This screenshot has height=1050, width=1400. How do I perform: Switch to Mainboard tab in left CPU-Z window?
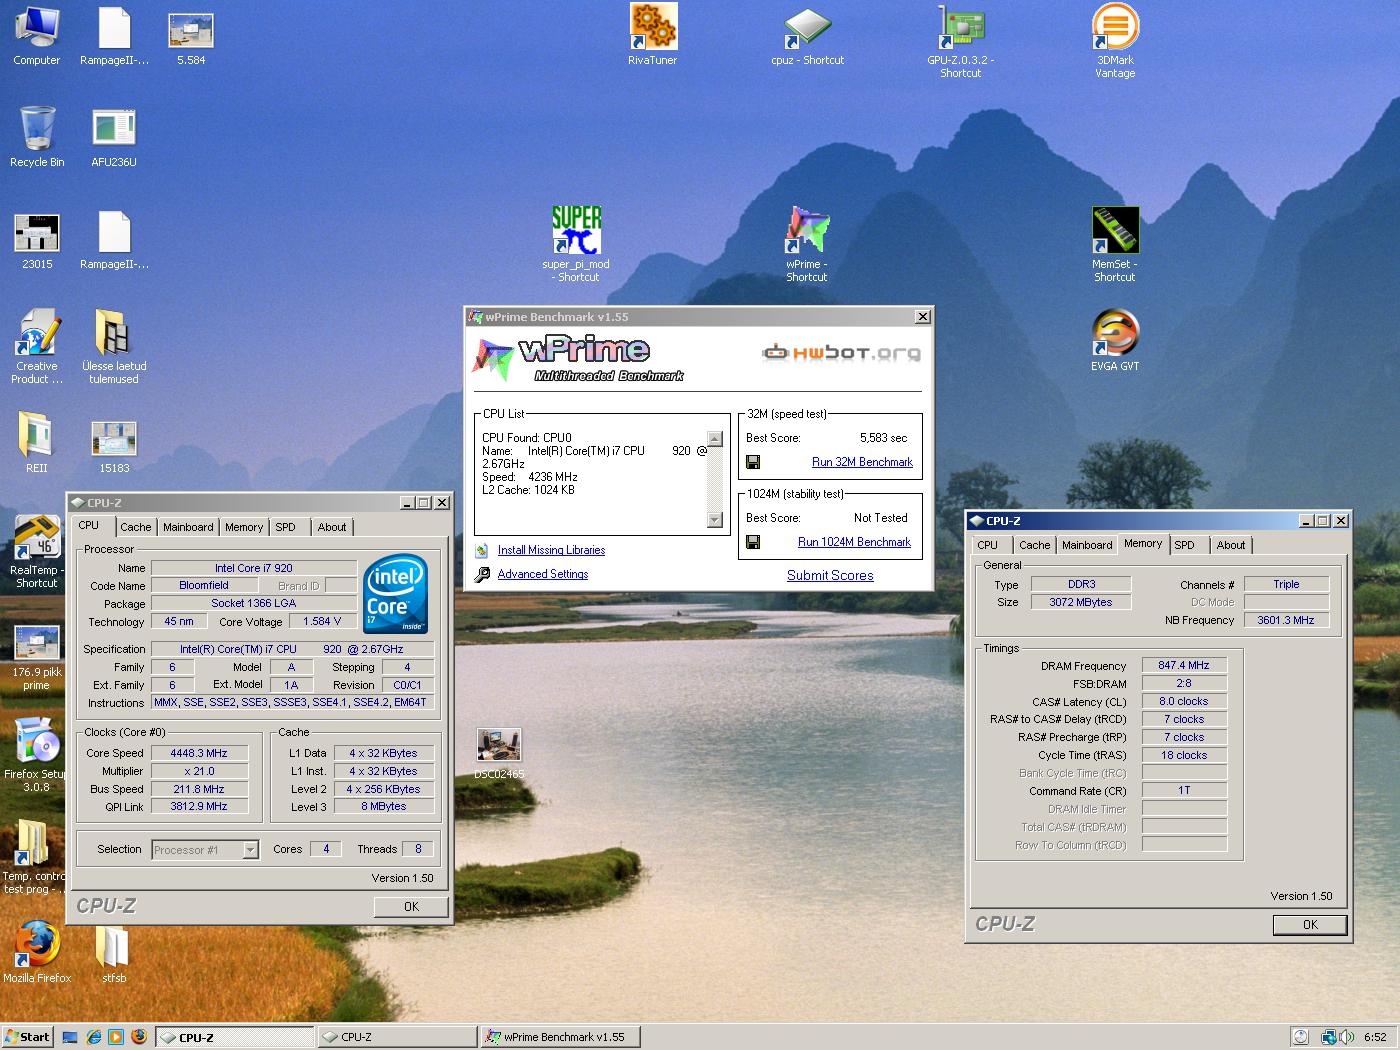[188, 527]
